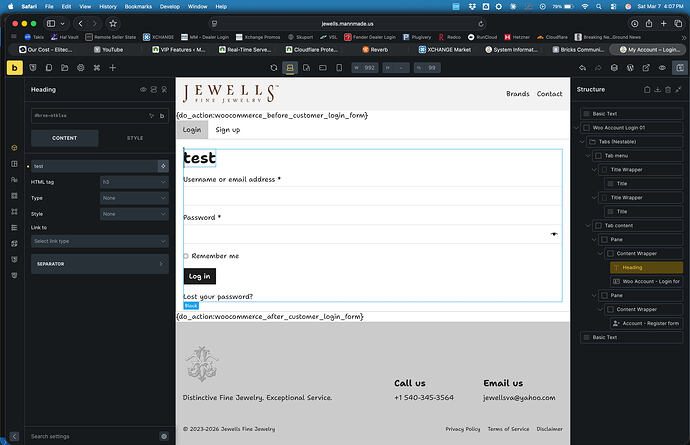Click the trash icon in Structure header

click(668, 89)
